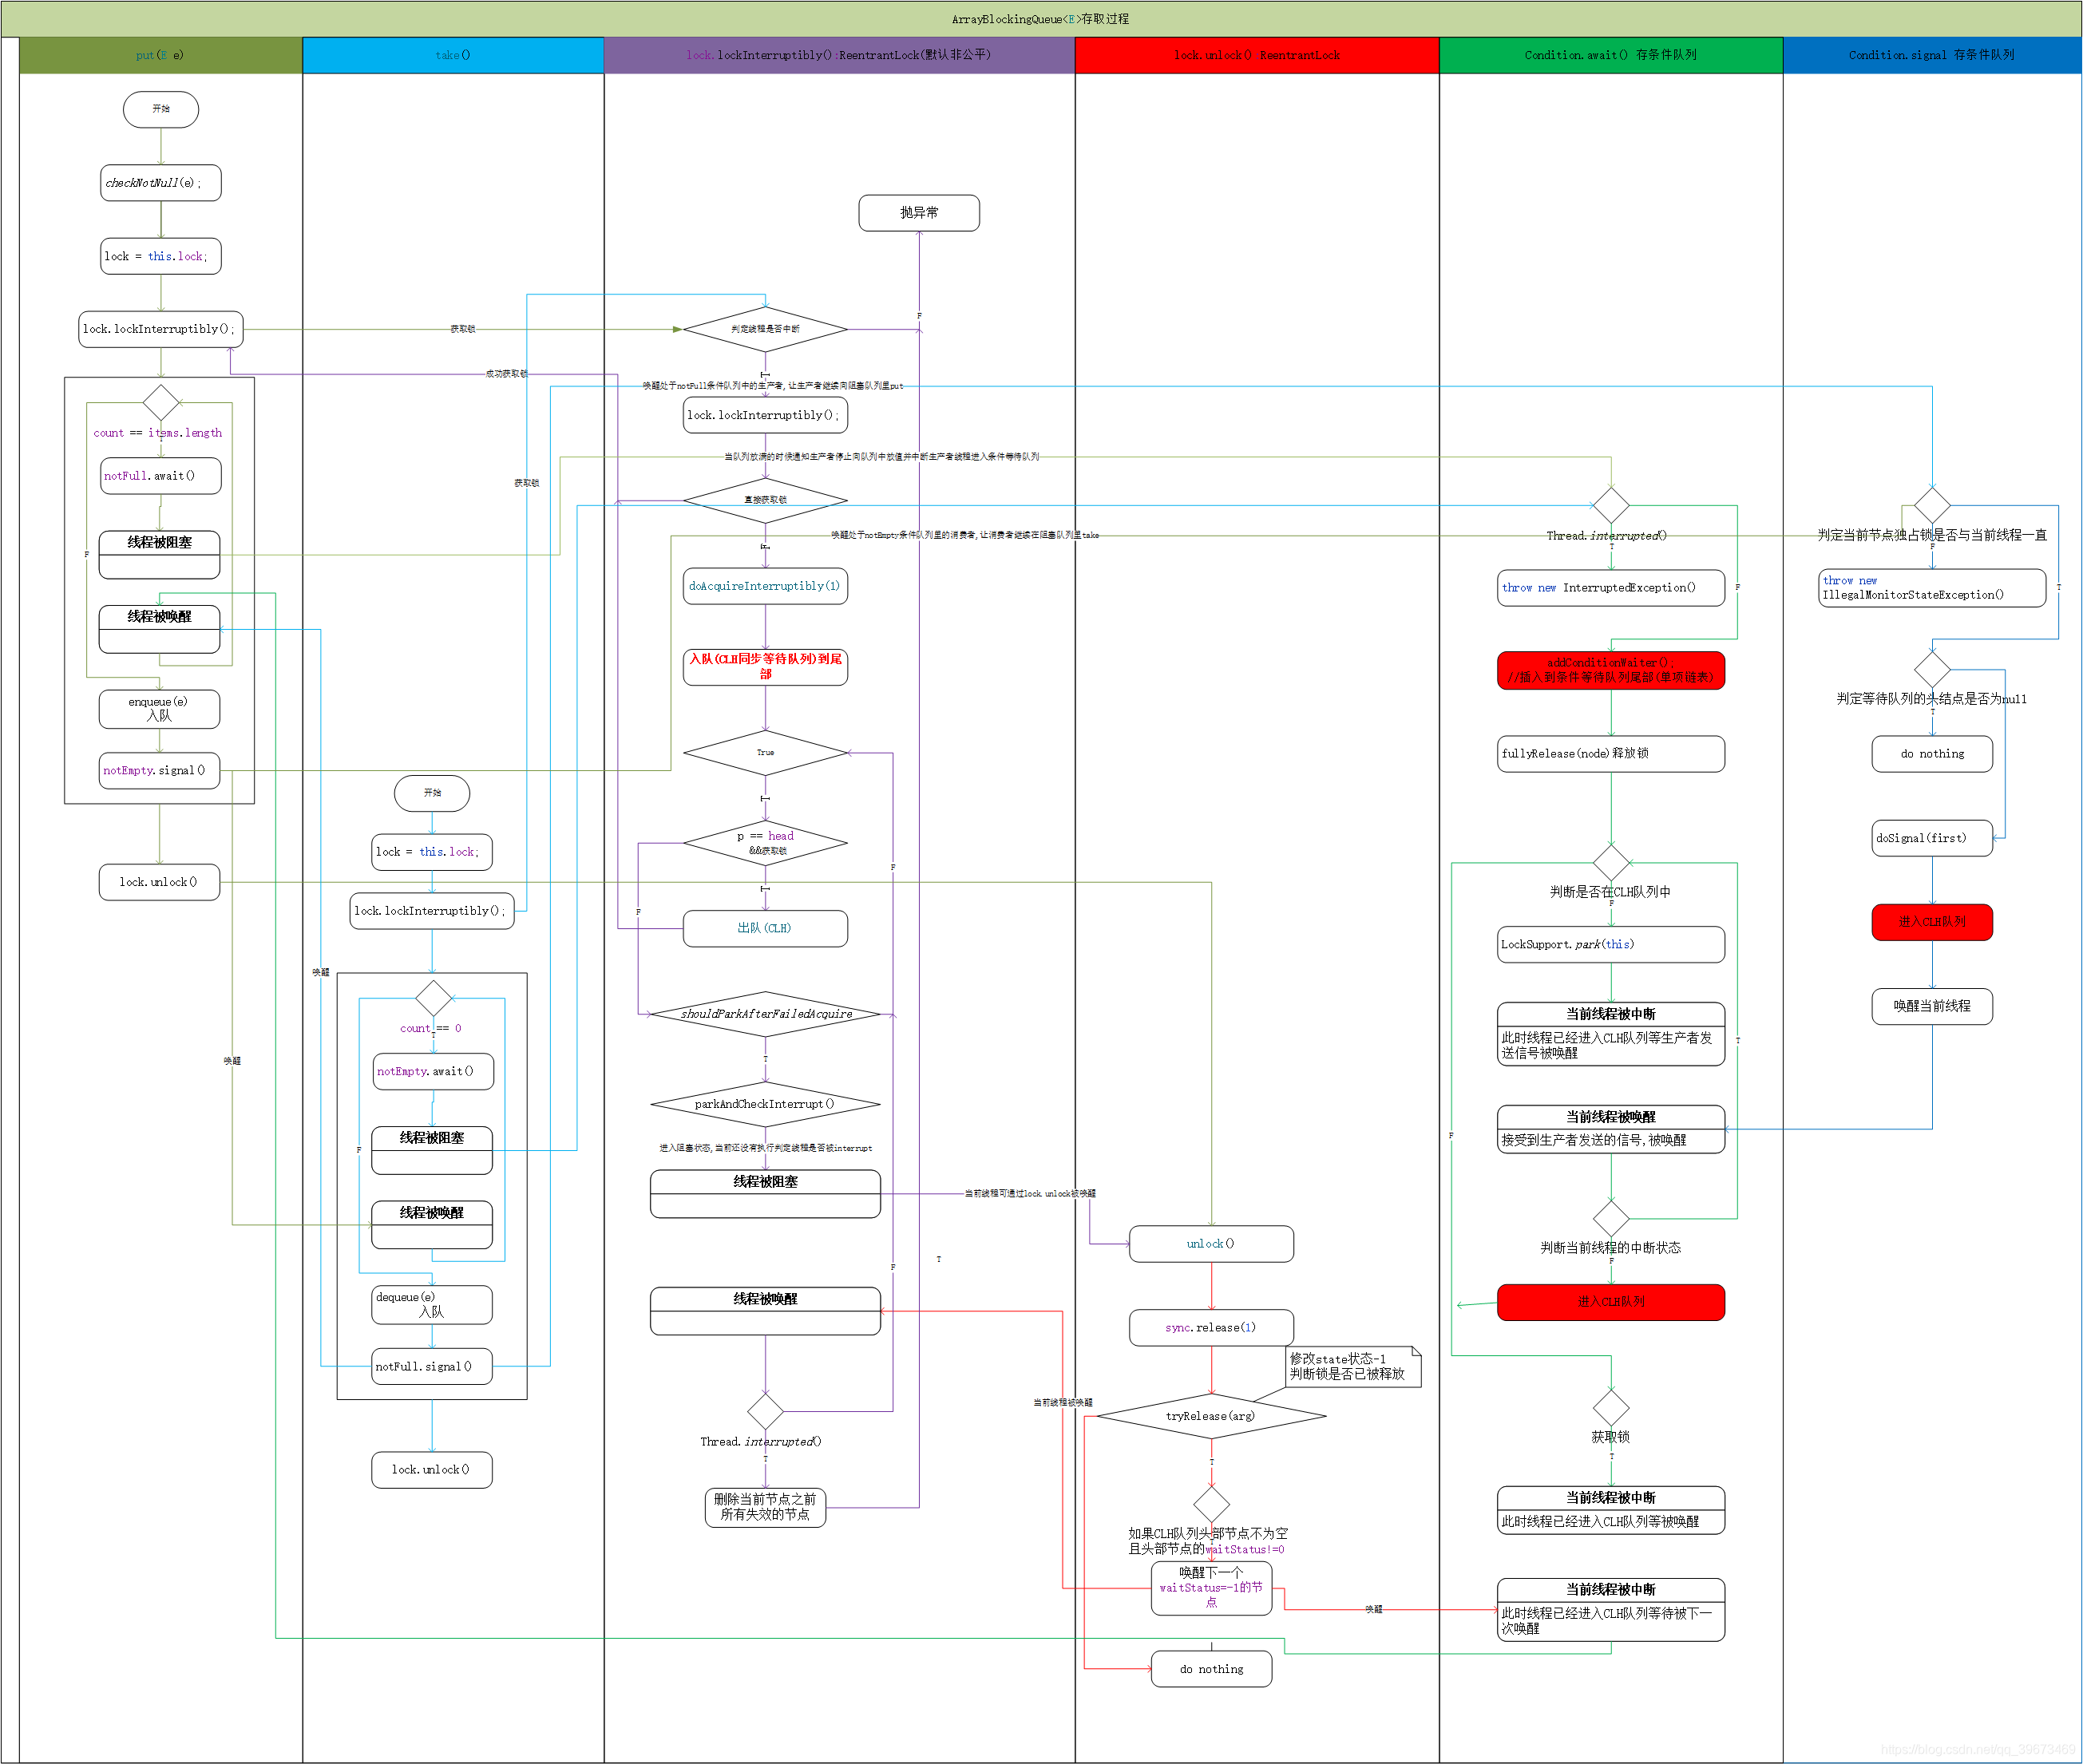Image resolution: width=2083 pixels, height=1764 pixels.
Task: Click the 'fullyRelease(node)释放锁' node
Action: (1611, 754)
